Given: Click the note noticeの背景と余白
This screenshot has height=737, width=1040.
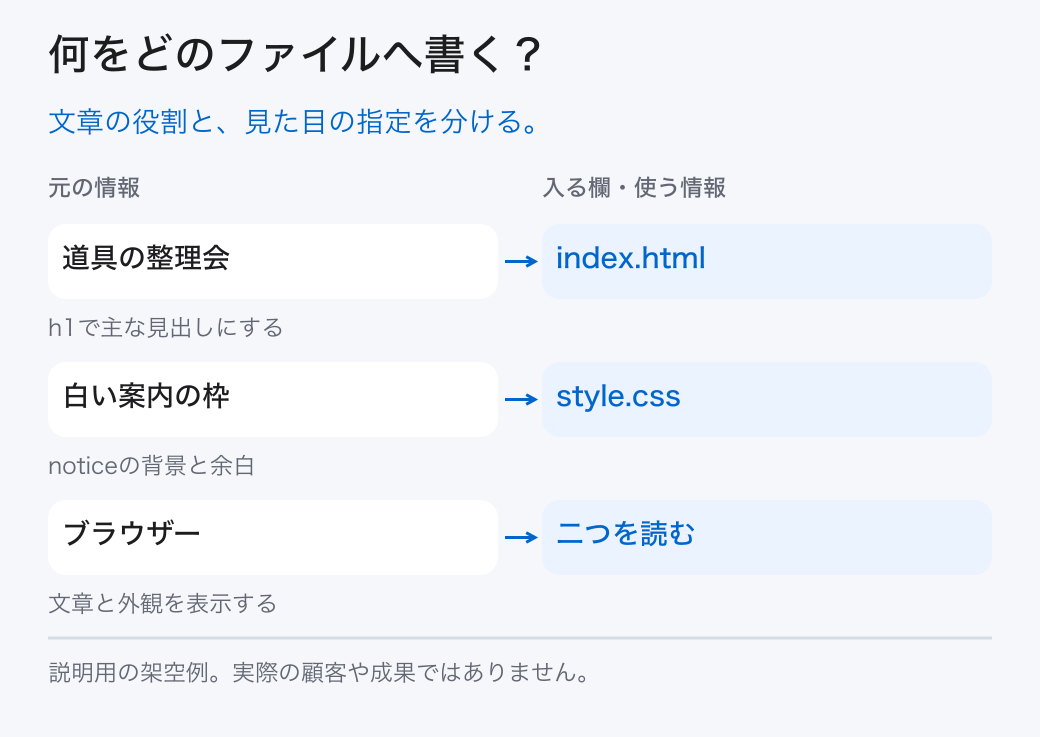Looking at the screenshot, I should pyautogui.click(x=152, y=466).
